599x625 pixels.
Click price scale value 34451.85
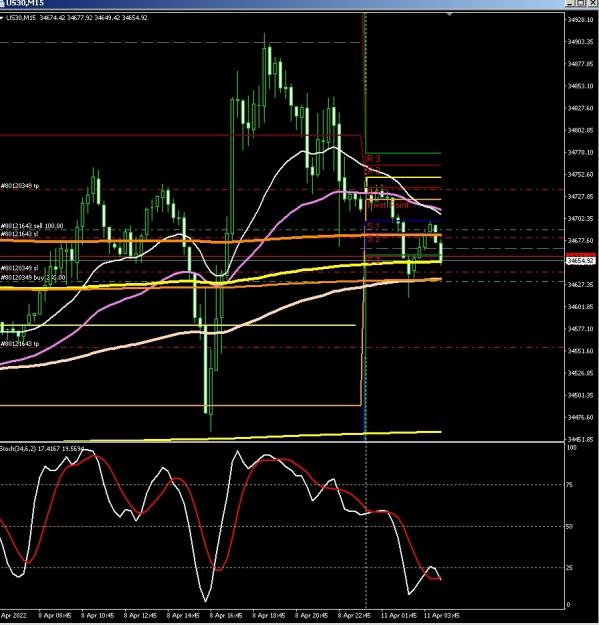point(580,439)
